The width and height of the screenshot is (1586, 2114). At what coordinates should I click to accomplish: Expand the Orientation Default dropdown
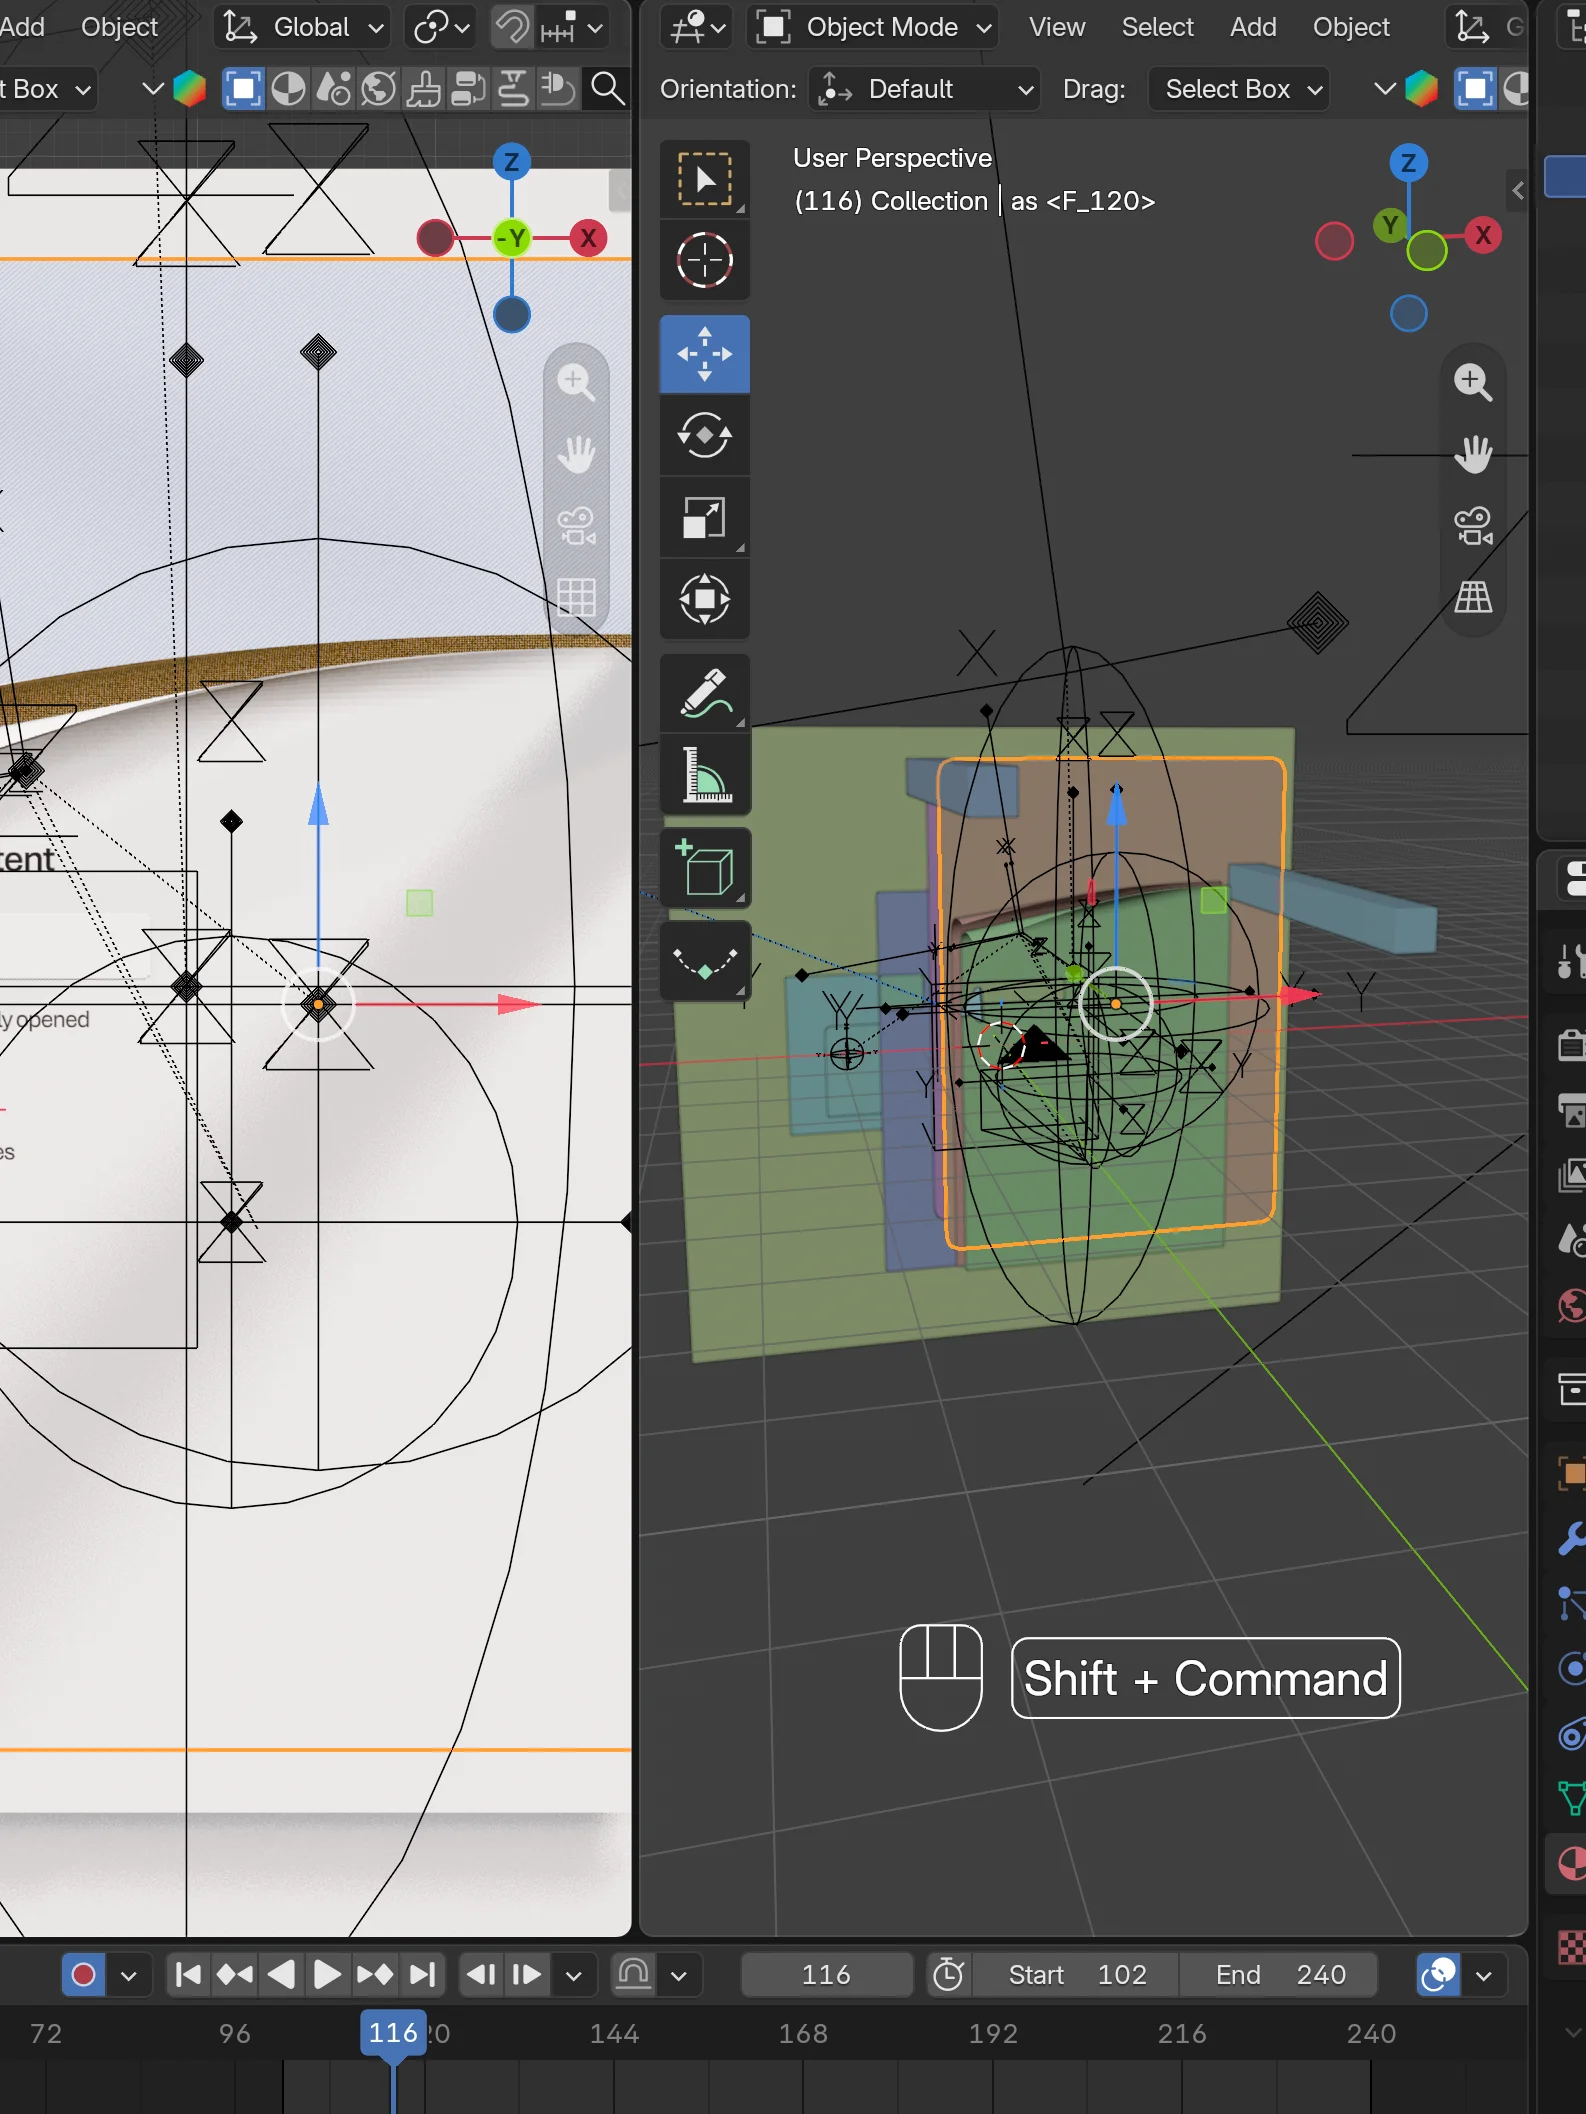[925, 89]
